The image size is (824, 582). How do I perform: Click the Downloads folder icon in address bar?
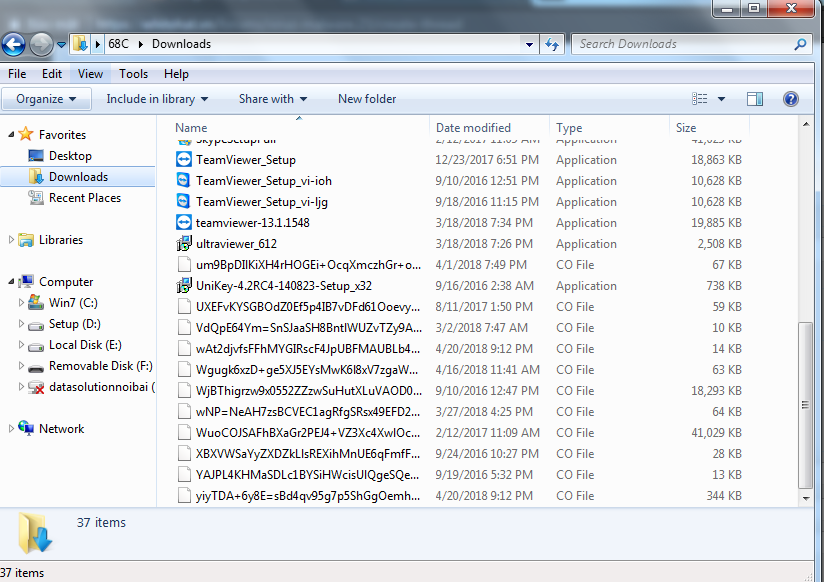80,44
